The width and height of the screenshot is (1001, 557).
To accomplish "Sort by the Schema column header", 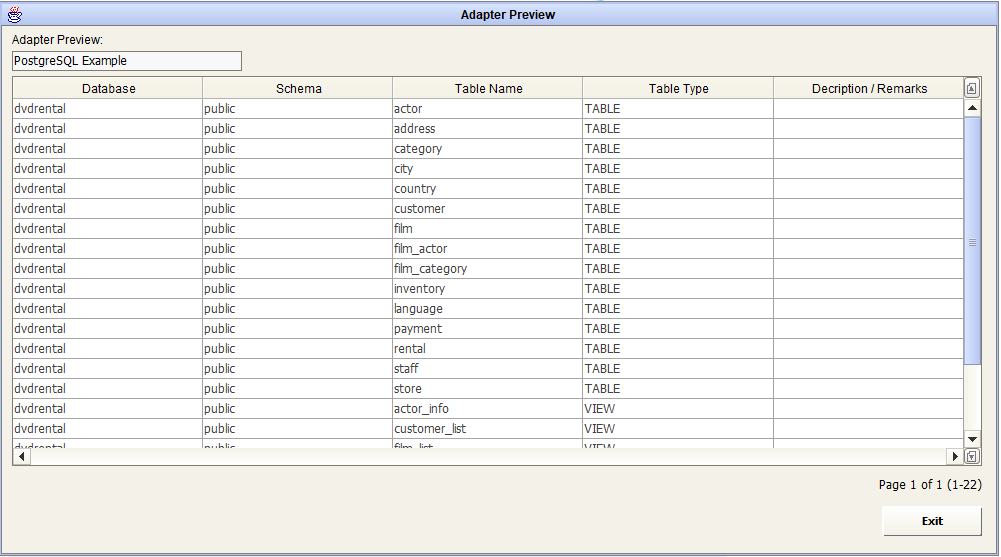I will click(298, 89).
